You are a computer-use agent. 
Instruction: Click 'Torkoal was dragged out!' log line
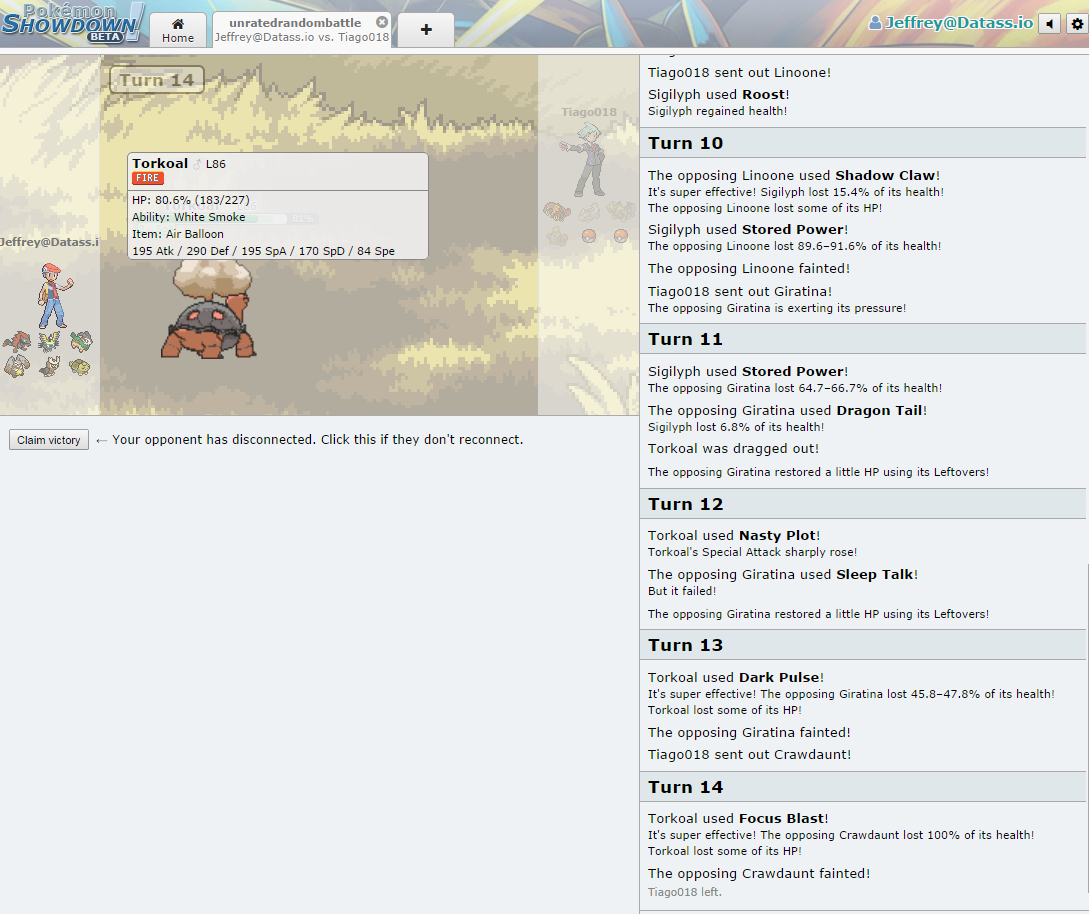(x=733, y=449)
